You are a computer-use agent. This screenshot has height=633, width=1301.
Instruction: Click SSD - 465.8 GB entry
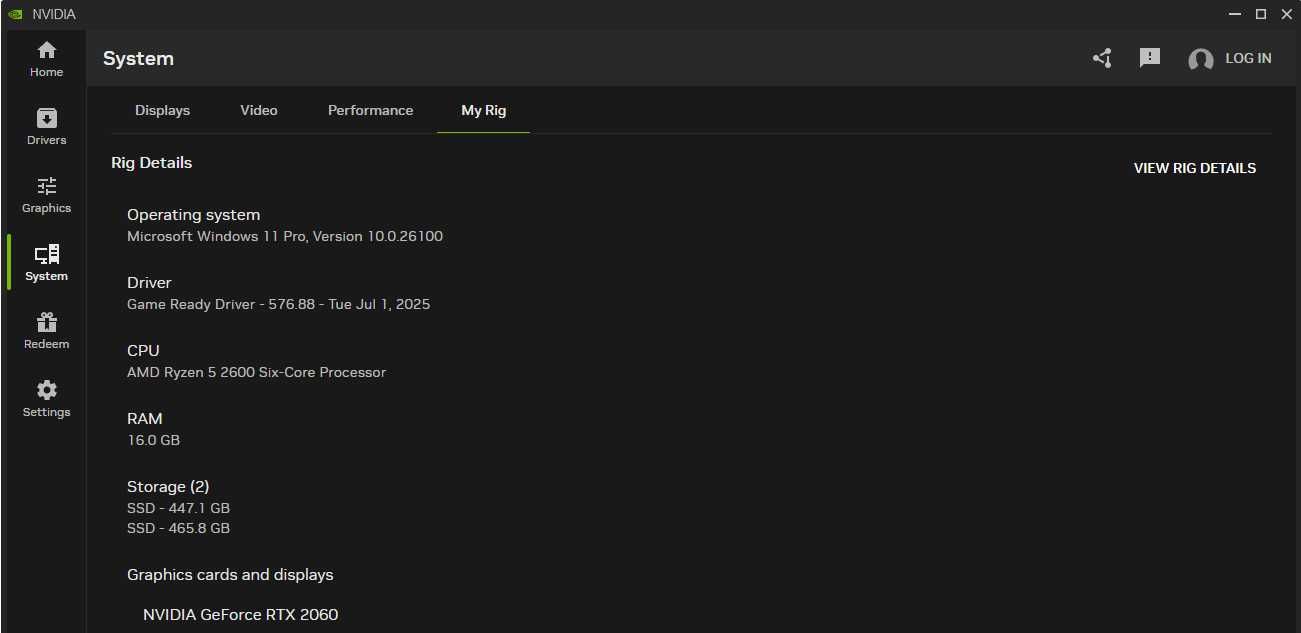click(178, 528)
